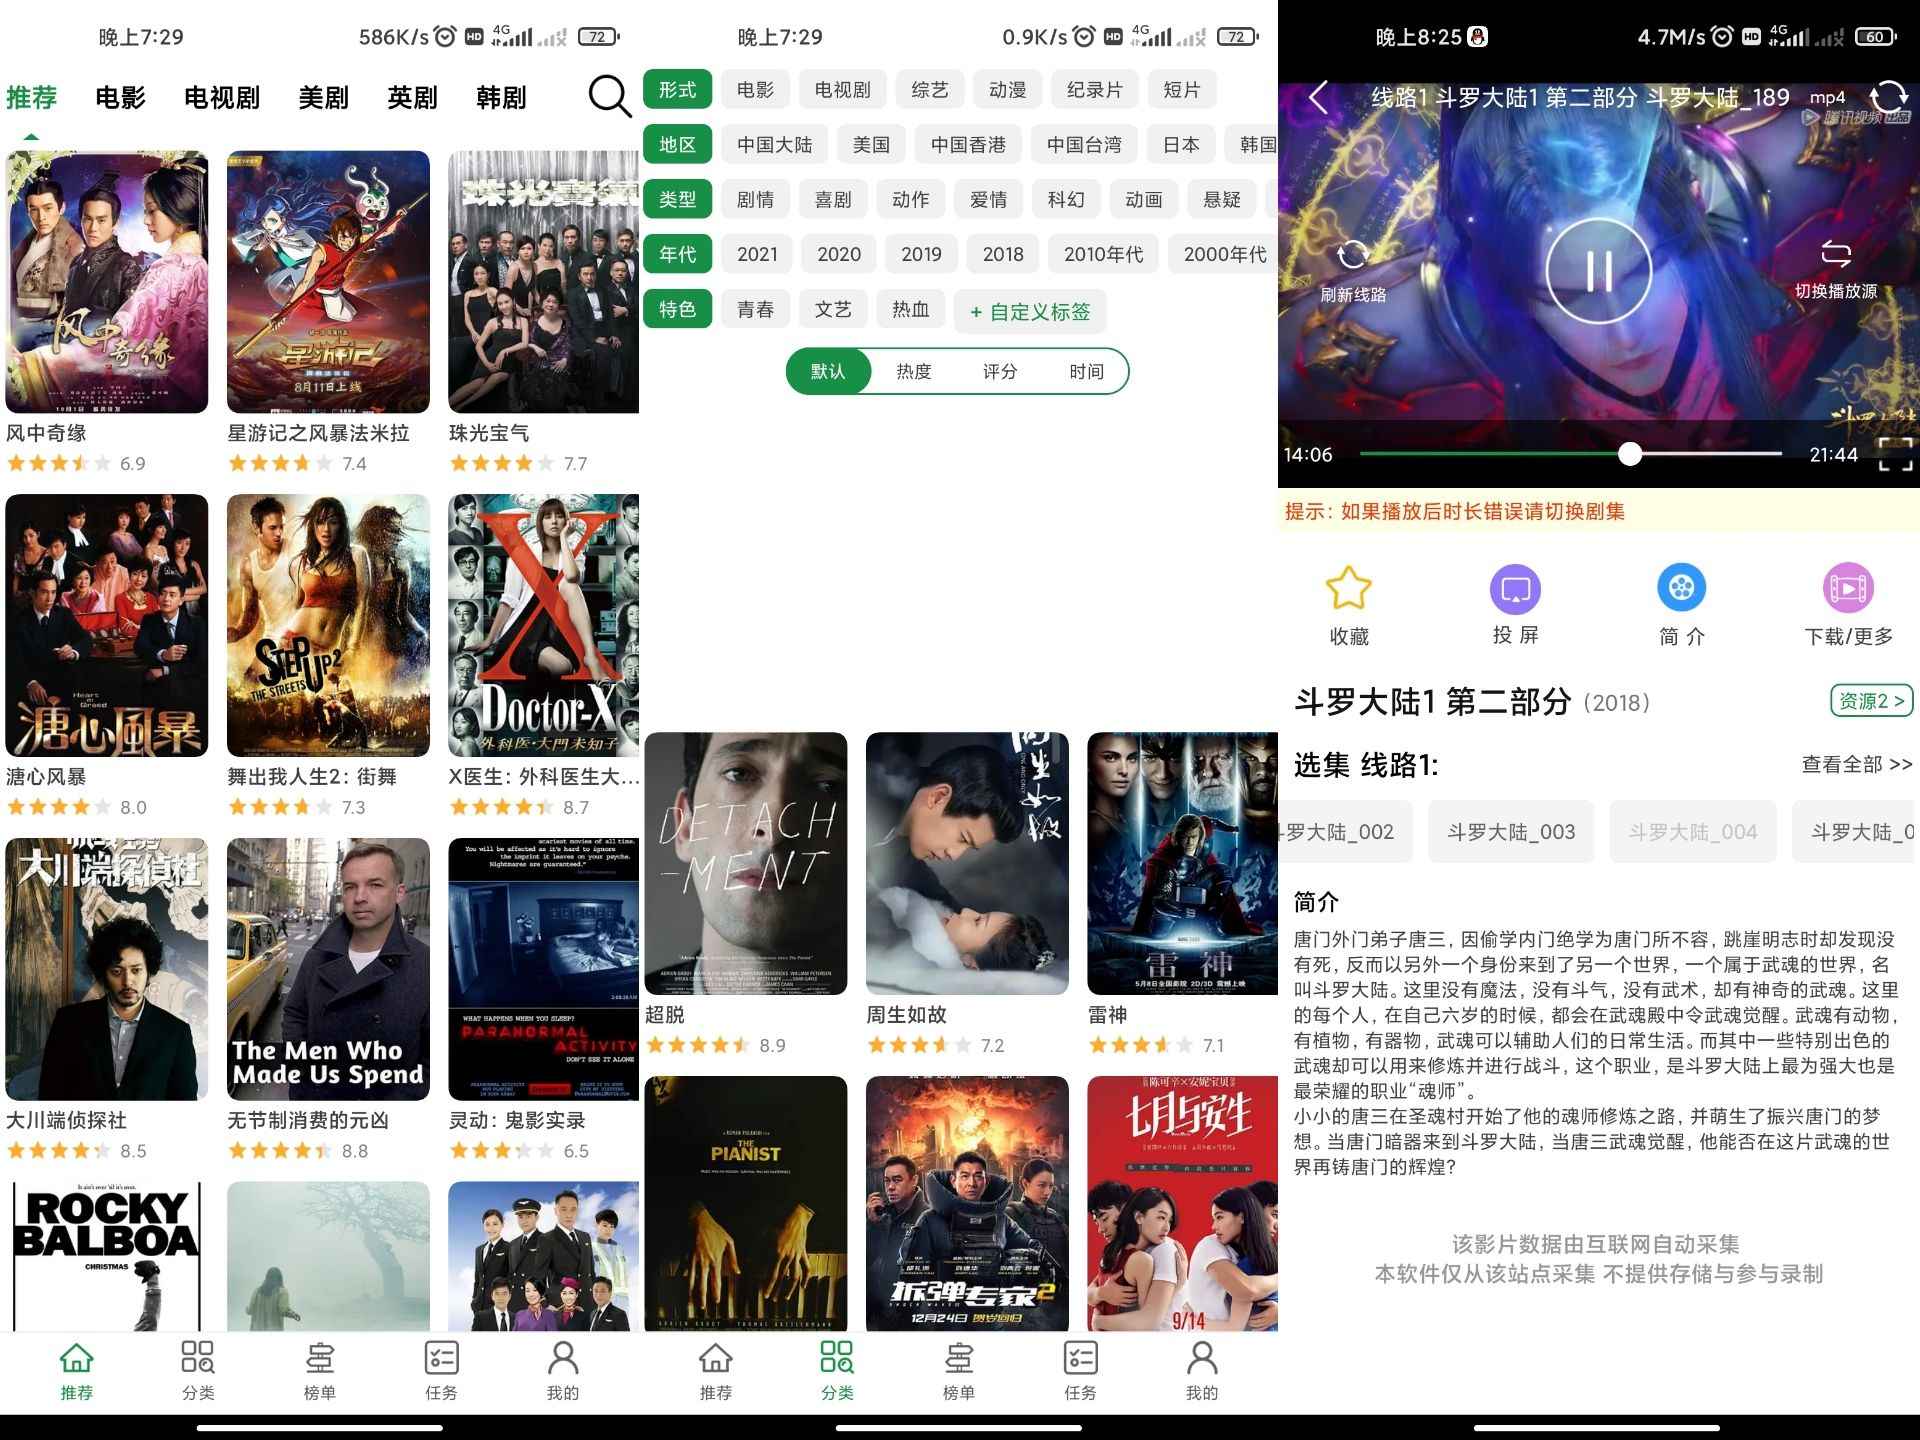Select episode 斗罗大陆_003
Screen dimensions: 1920x1440
click(x=1511, y=831)
